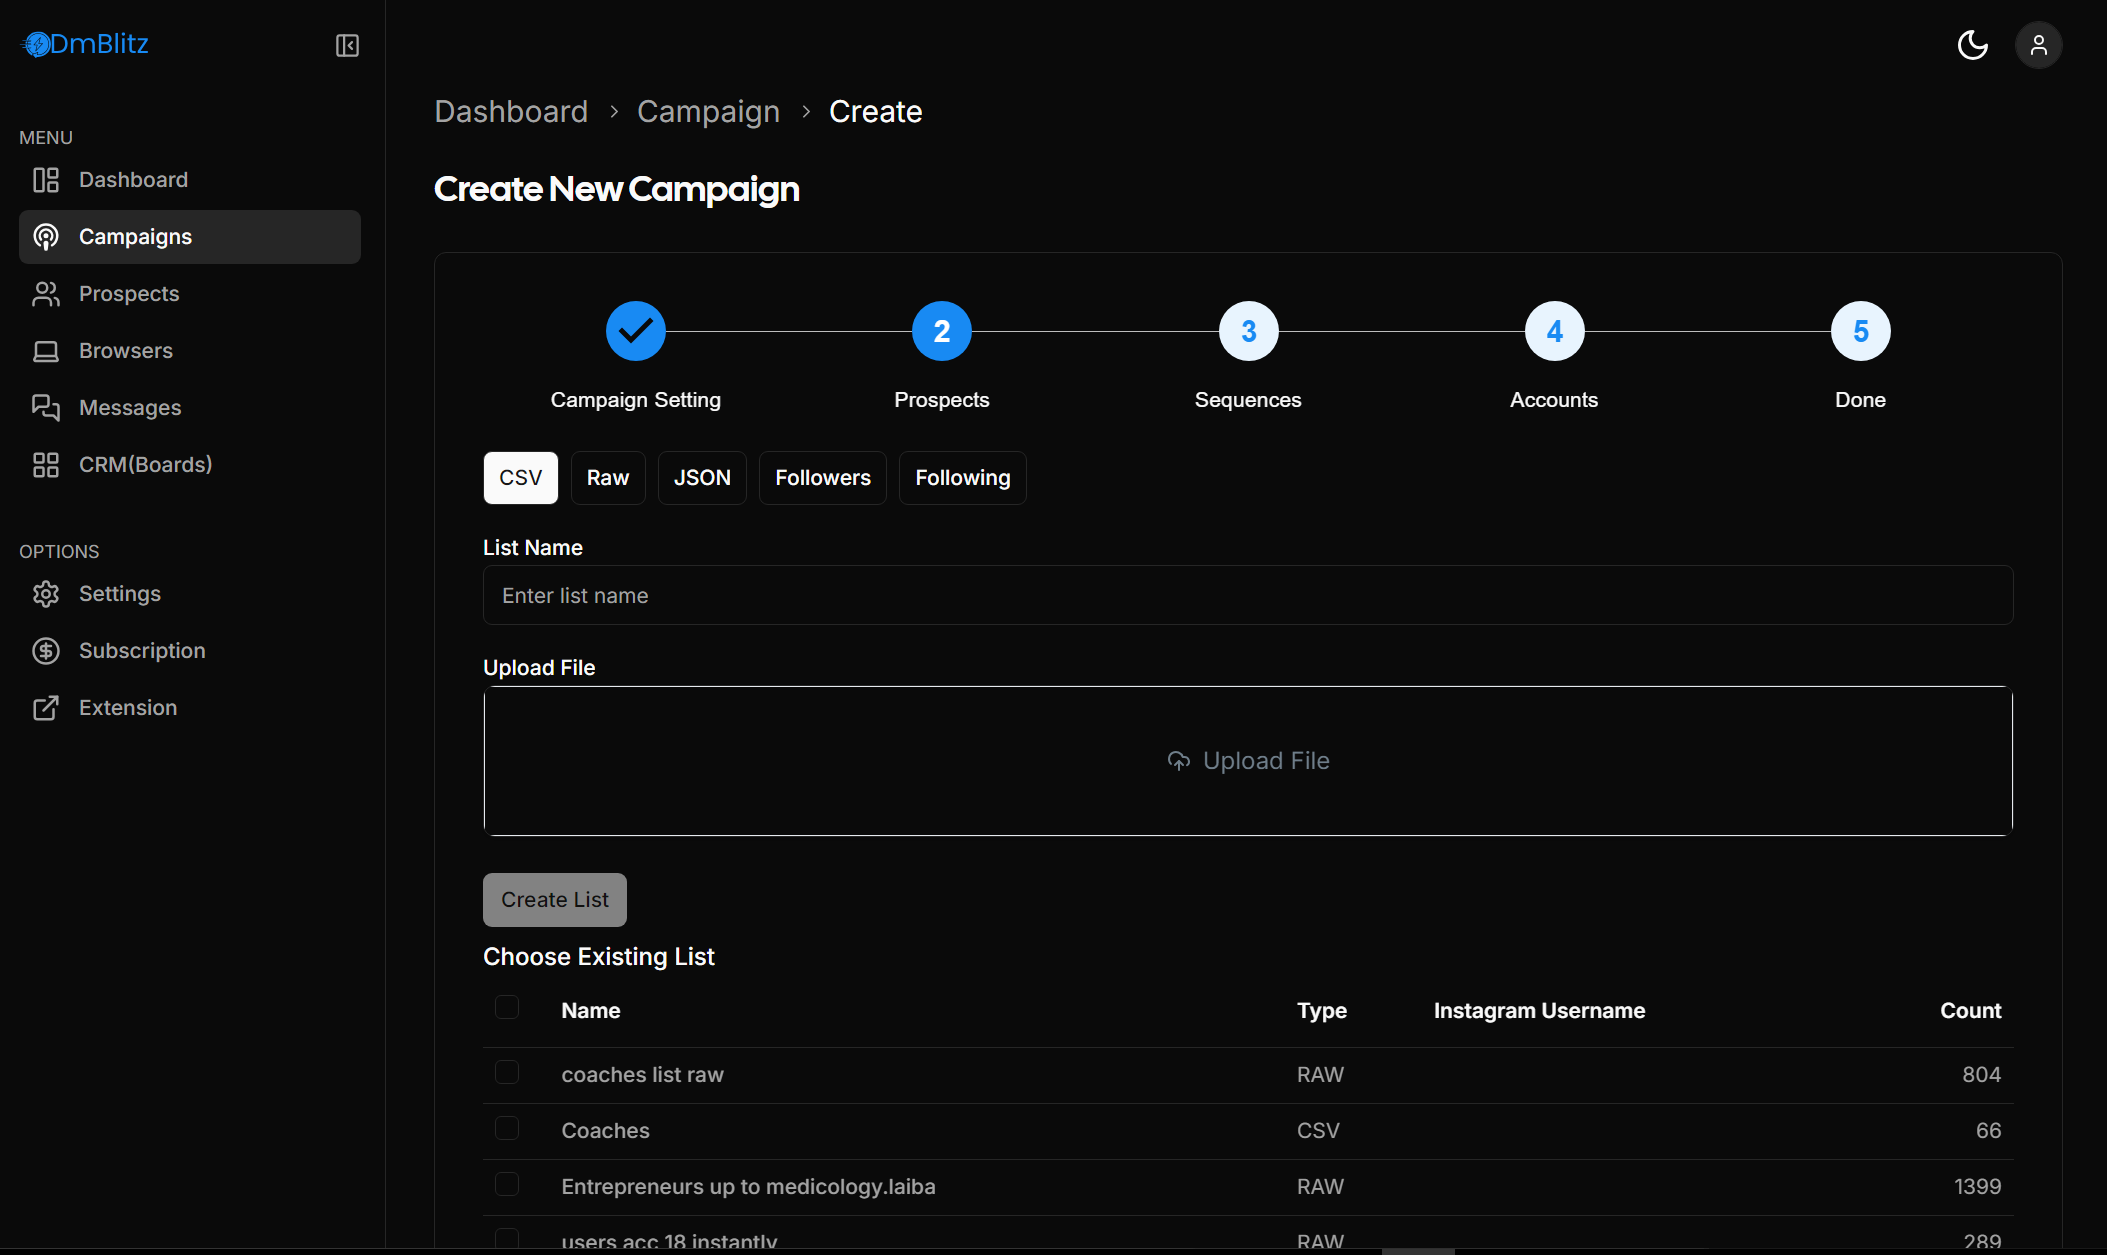Check the 'Coaches' CSV row checkbox
The width and height of the screenshot is (2107, 1255).
tap(507, 1128)
